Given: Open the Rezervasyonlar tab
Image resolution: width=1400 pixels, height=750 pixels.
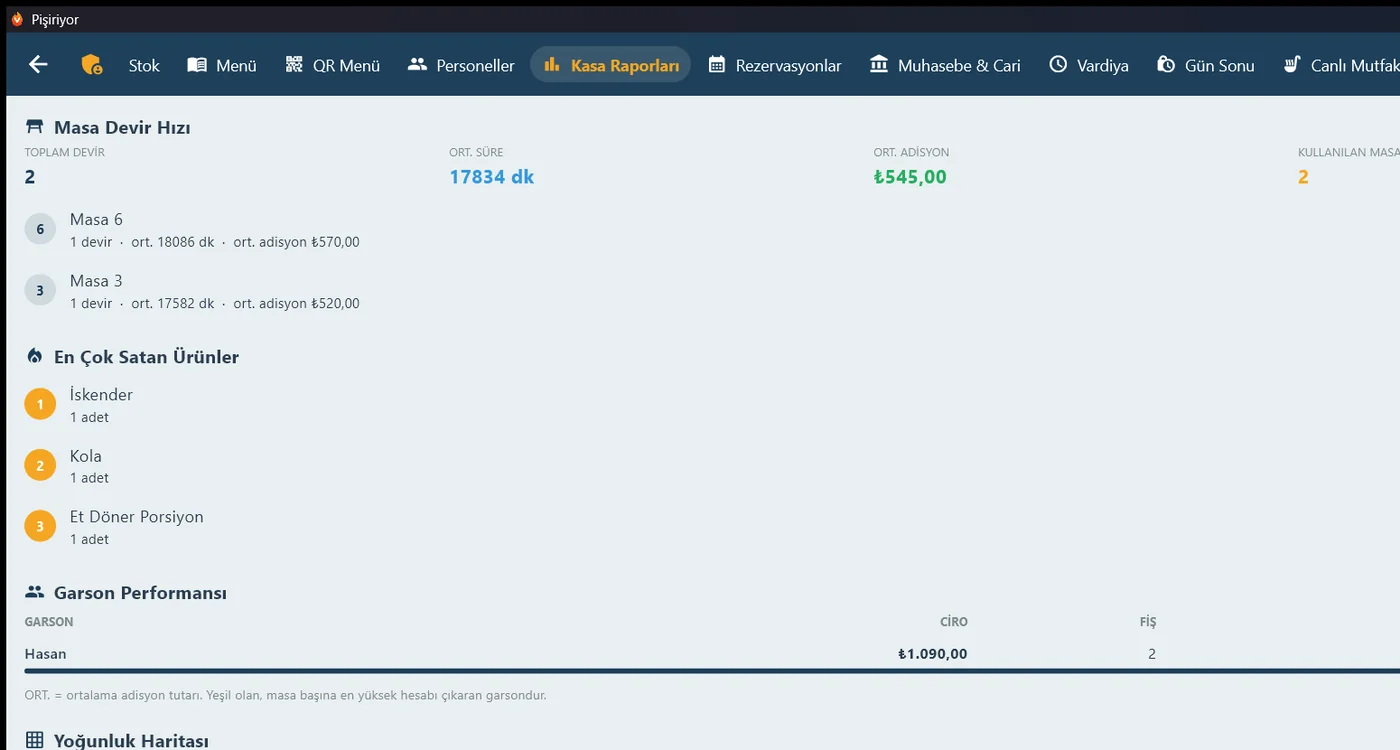Looking at the screenshot, I should coord(774,65).
